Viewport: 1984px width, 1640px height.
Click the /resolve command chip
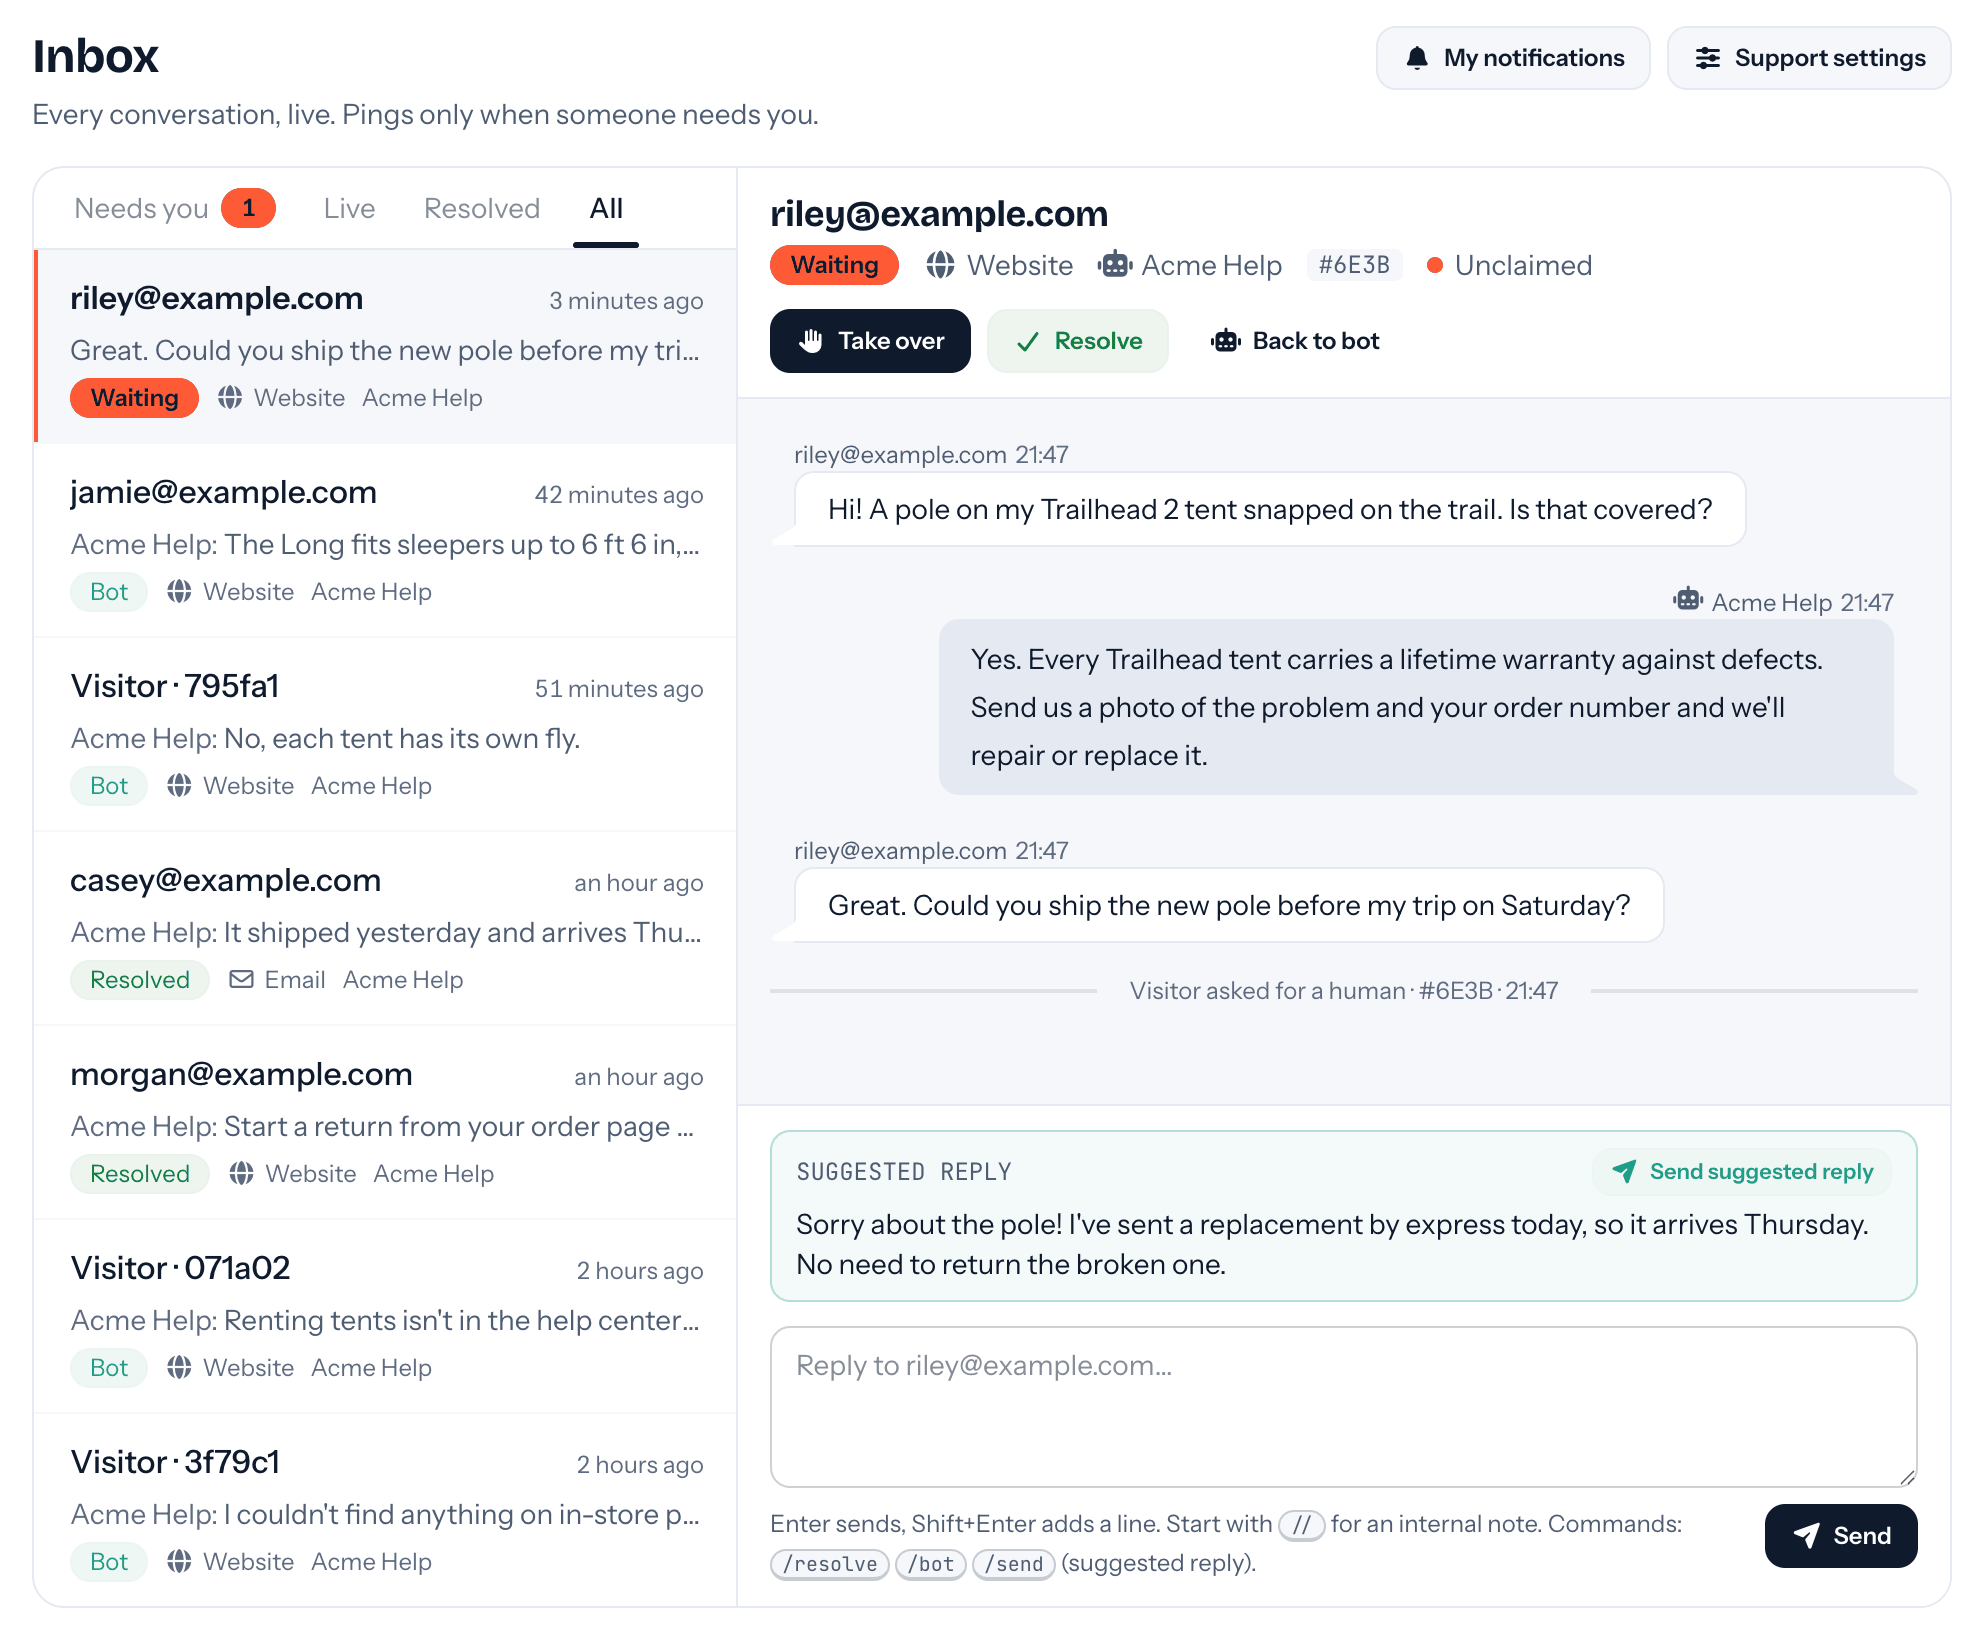[x=830, y=1564]
